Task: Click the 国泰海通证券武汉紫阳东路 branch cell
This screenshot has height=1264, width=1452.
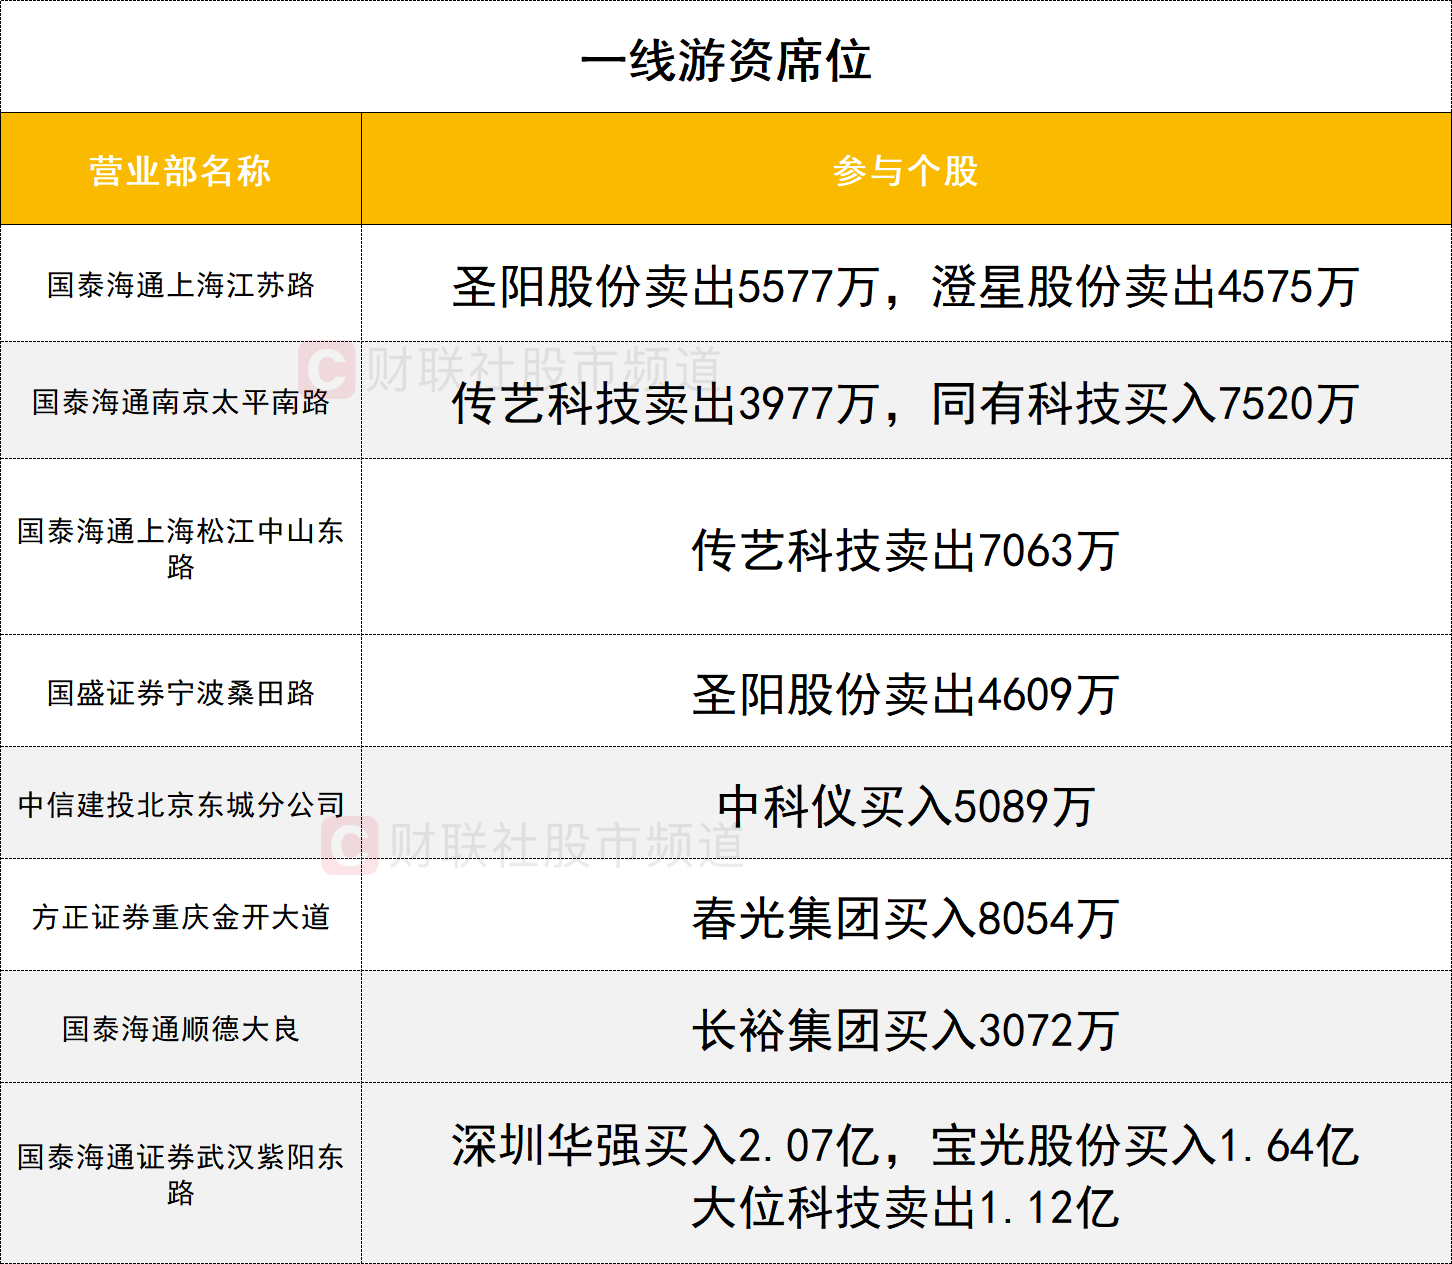Action: [180, 1174]
